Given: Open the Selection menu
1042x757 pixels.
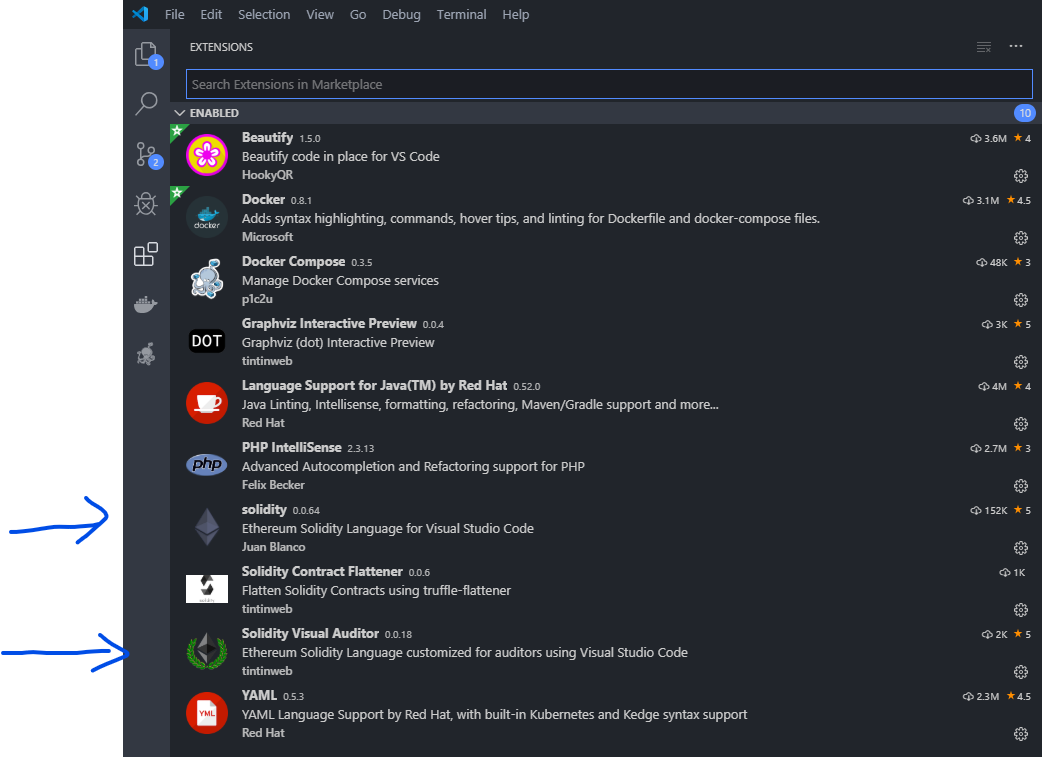Looking at the screenshot, I should pyautogui.click(x=264, y=14).
